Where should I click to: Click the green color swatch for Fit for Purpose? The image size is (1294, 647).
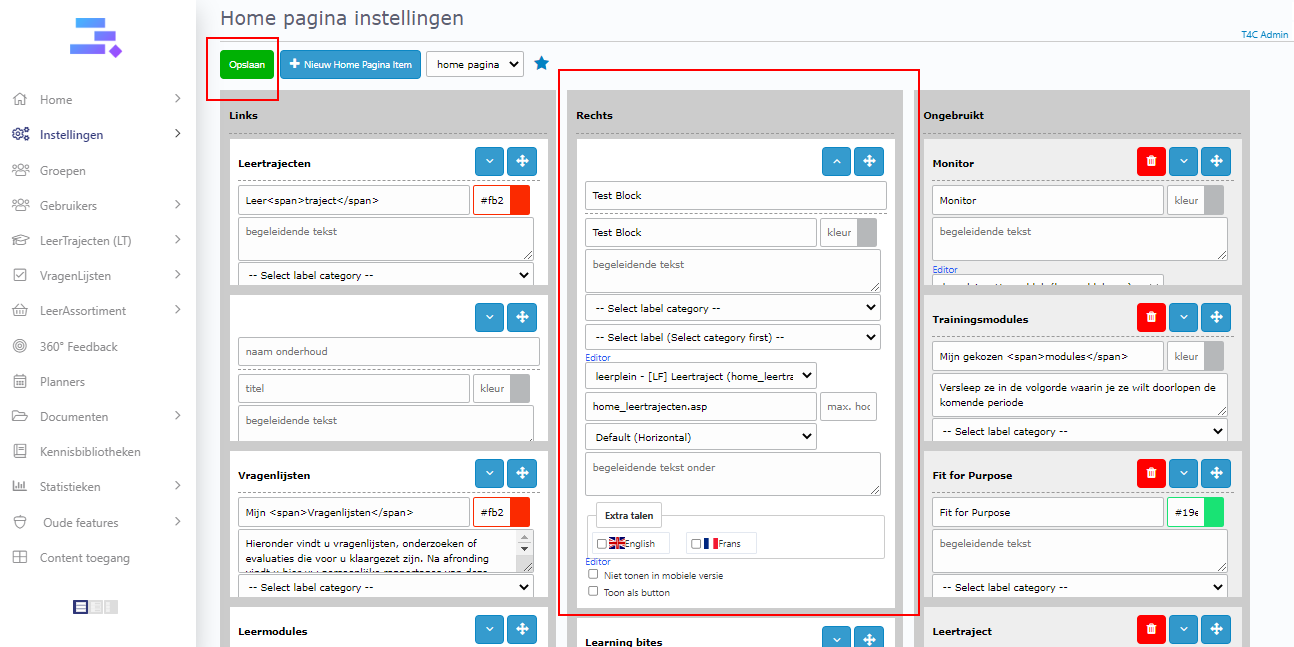[x=1215, y=512]
